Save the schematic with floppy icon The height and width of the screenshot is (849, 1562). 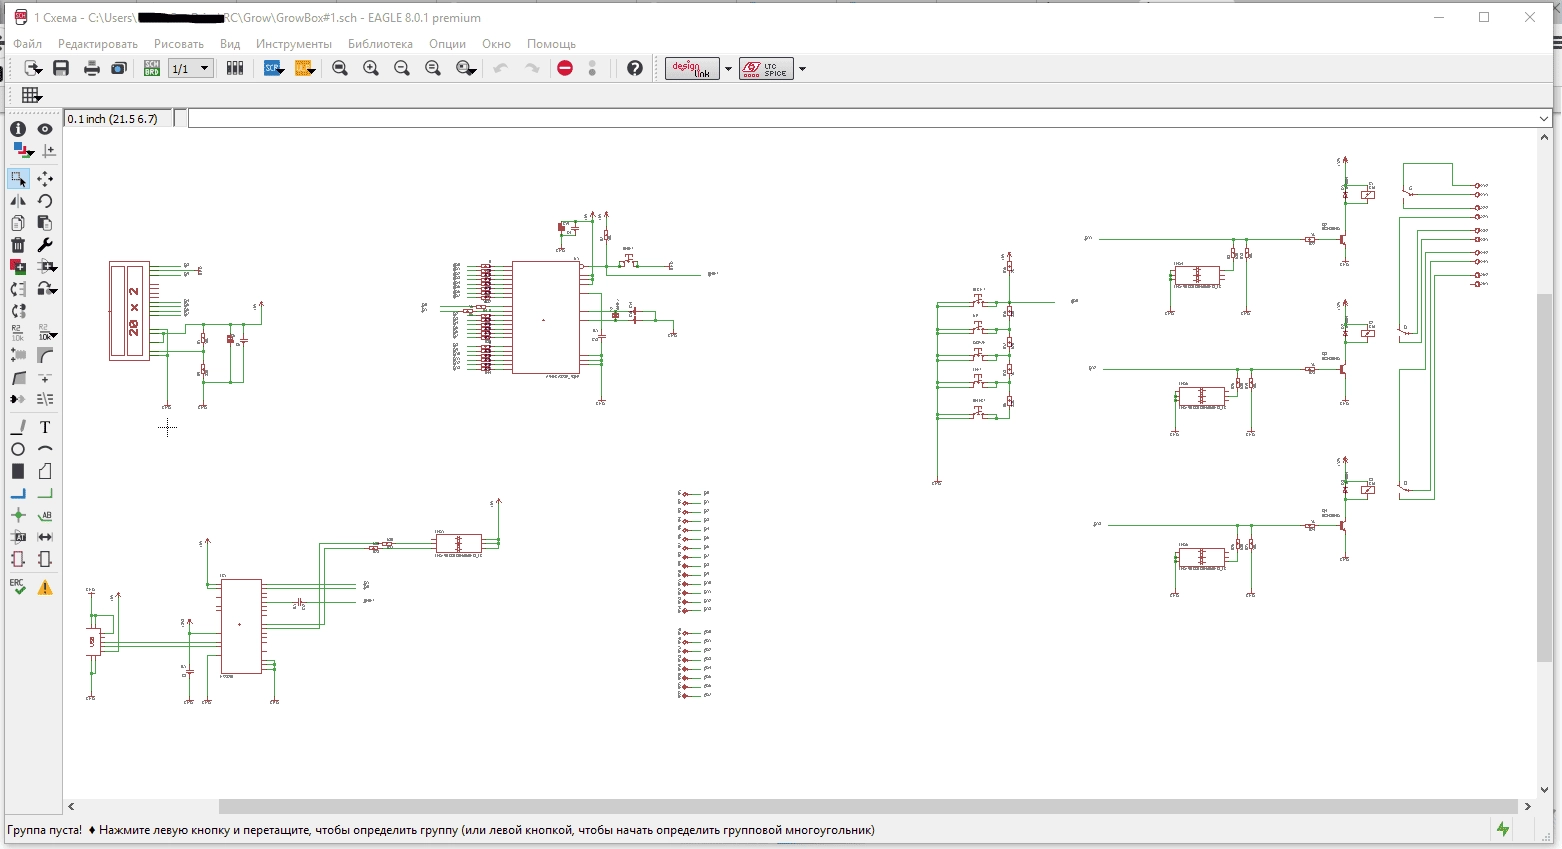tap(61, 68)
